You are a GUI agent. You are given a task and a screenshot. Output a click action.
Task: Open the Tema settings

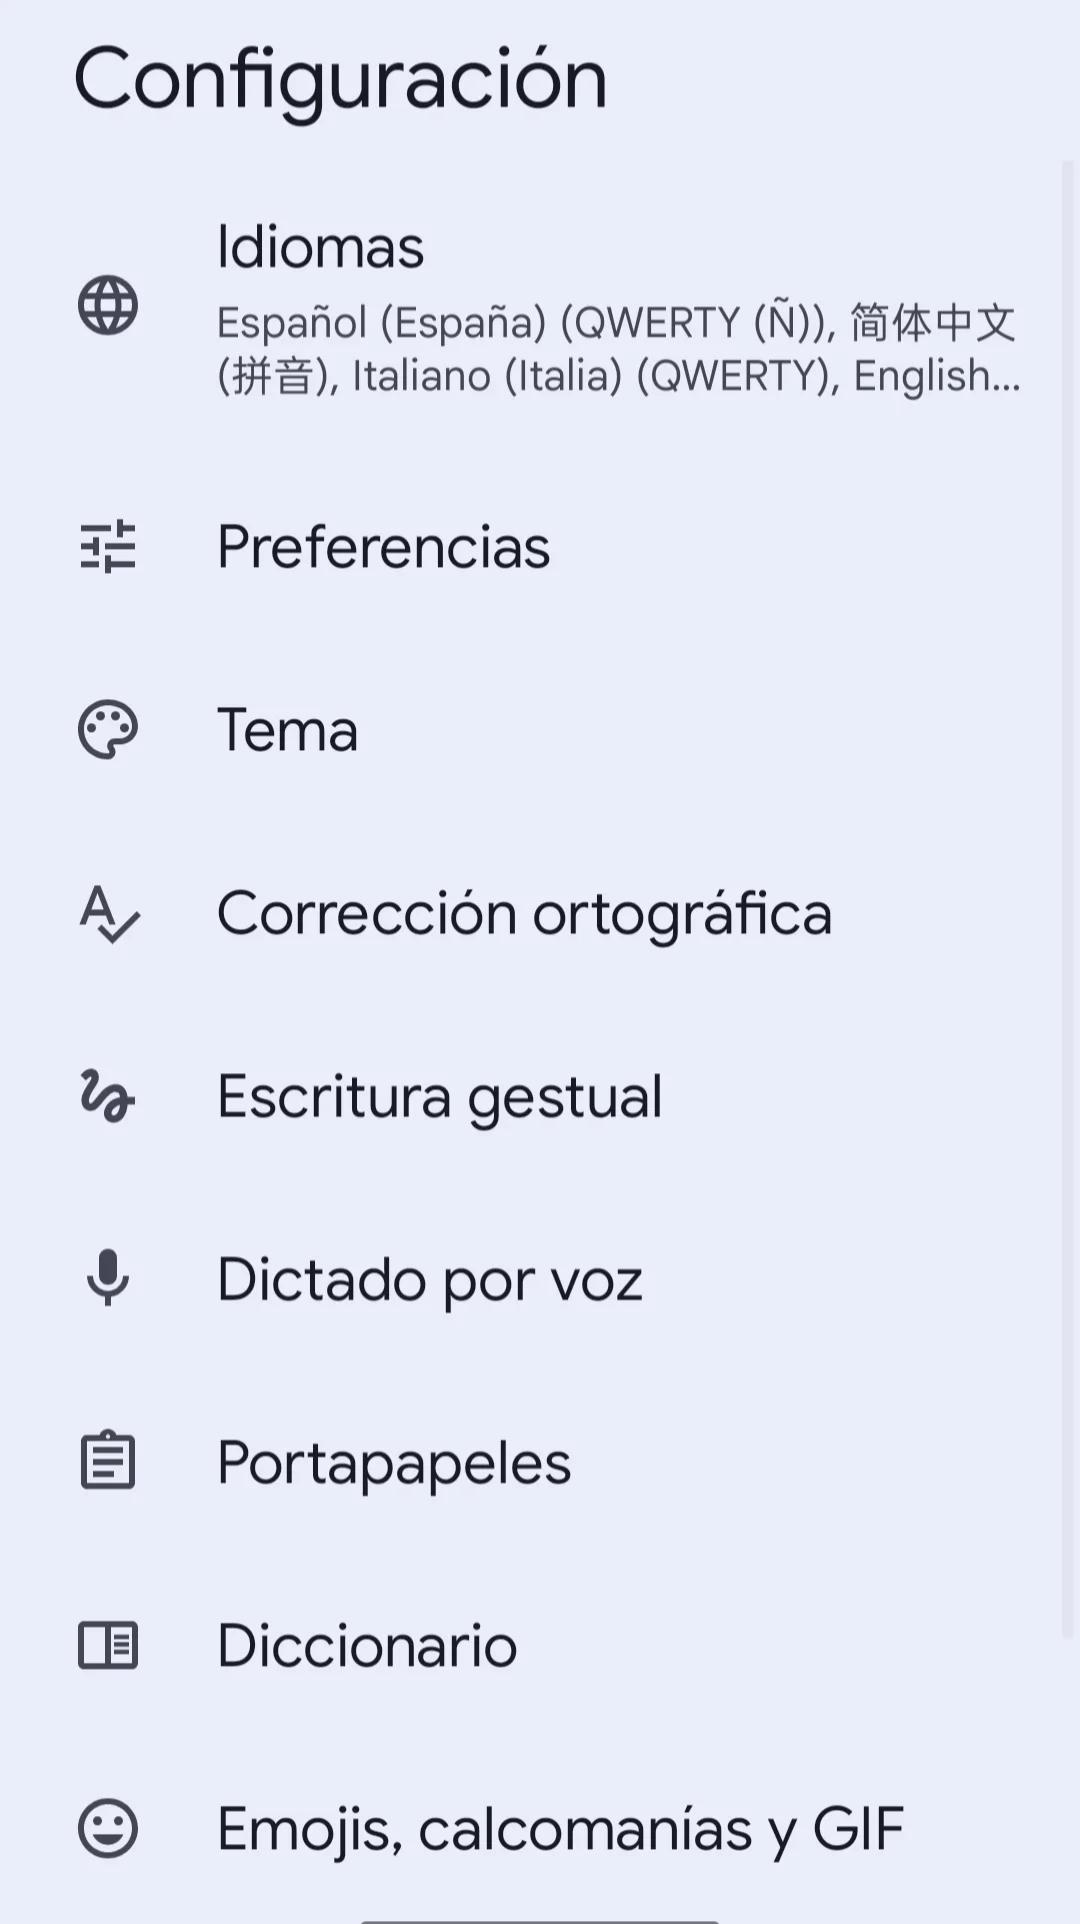click(x=288, y=730)
